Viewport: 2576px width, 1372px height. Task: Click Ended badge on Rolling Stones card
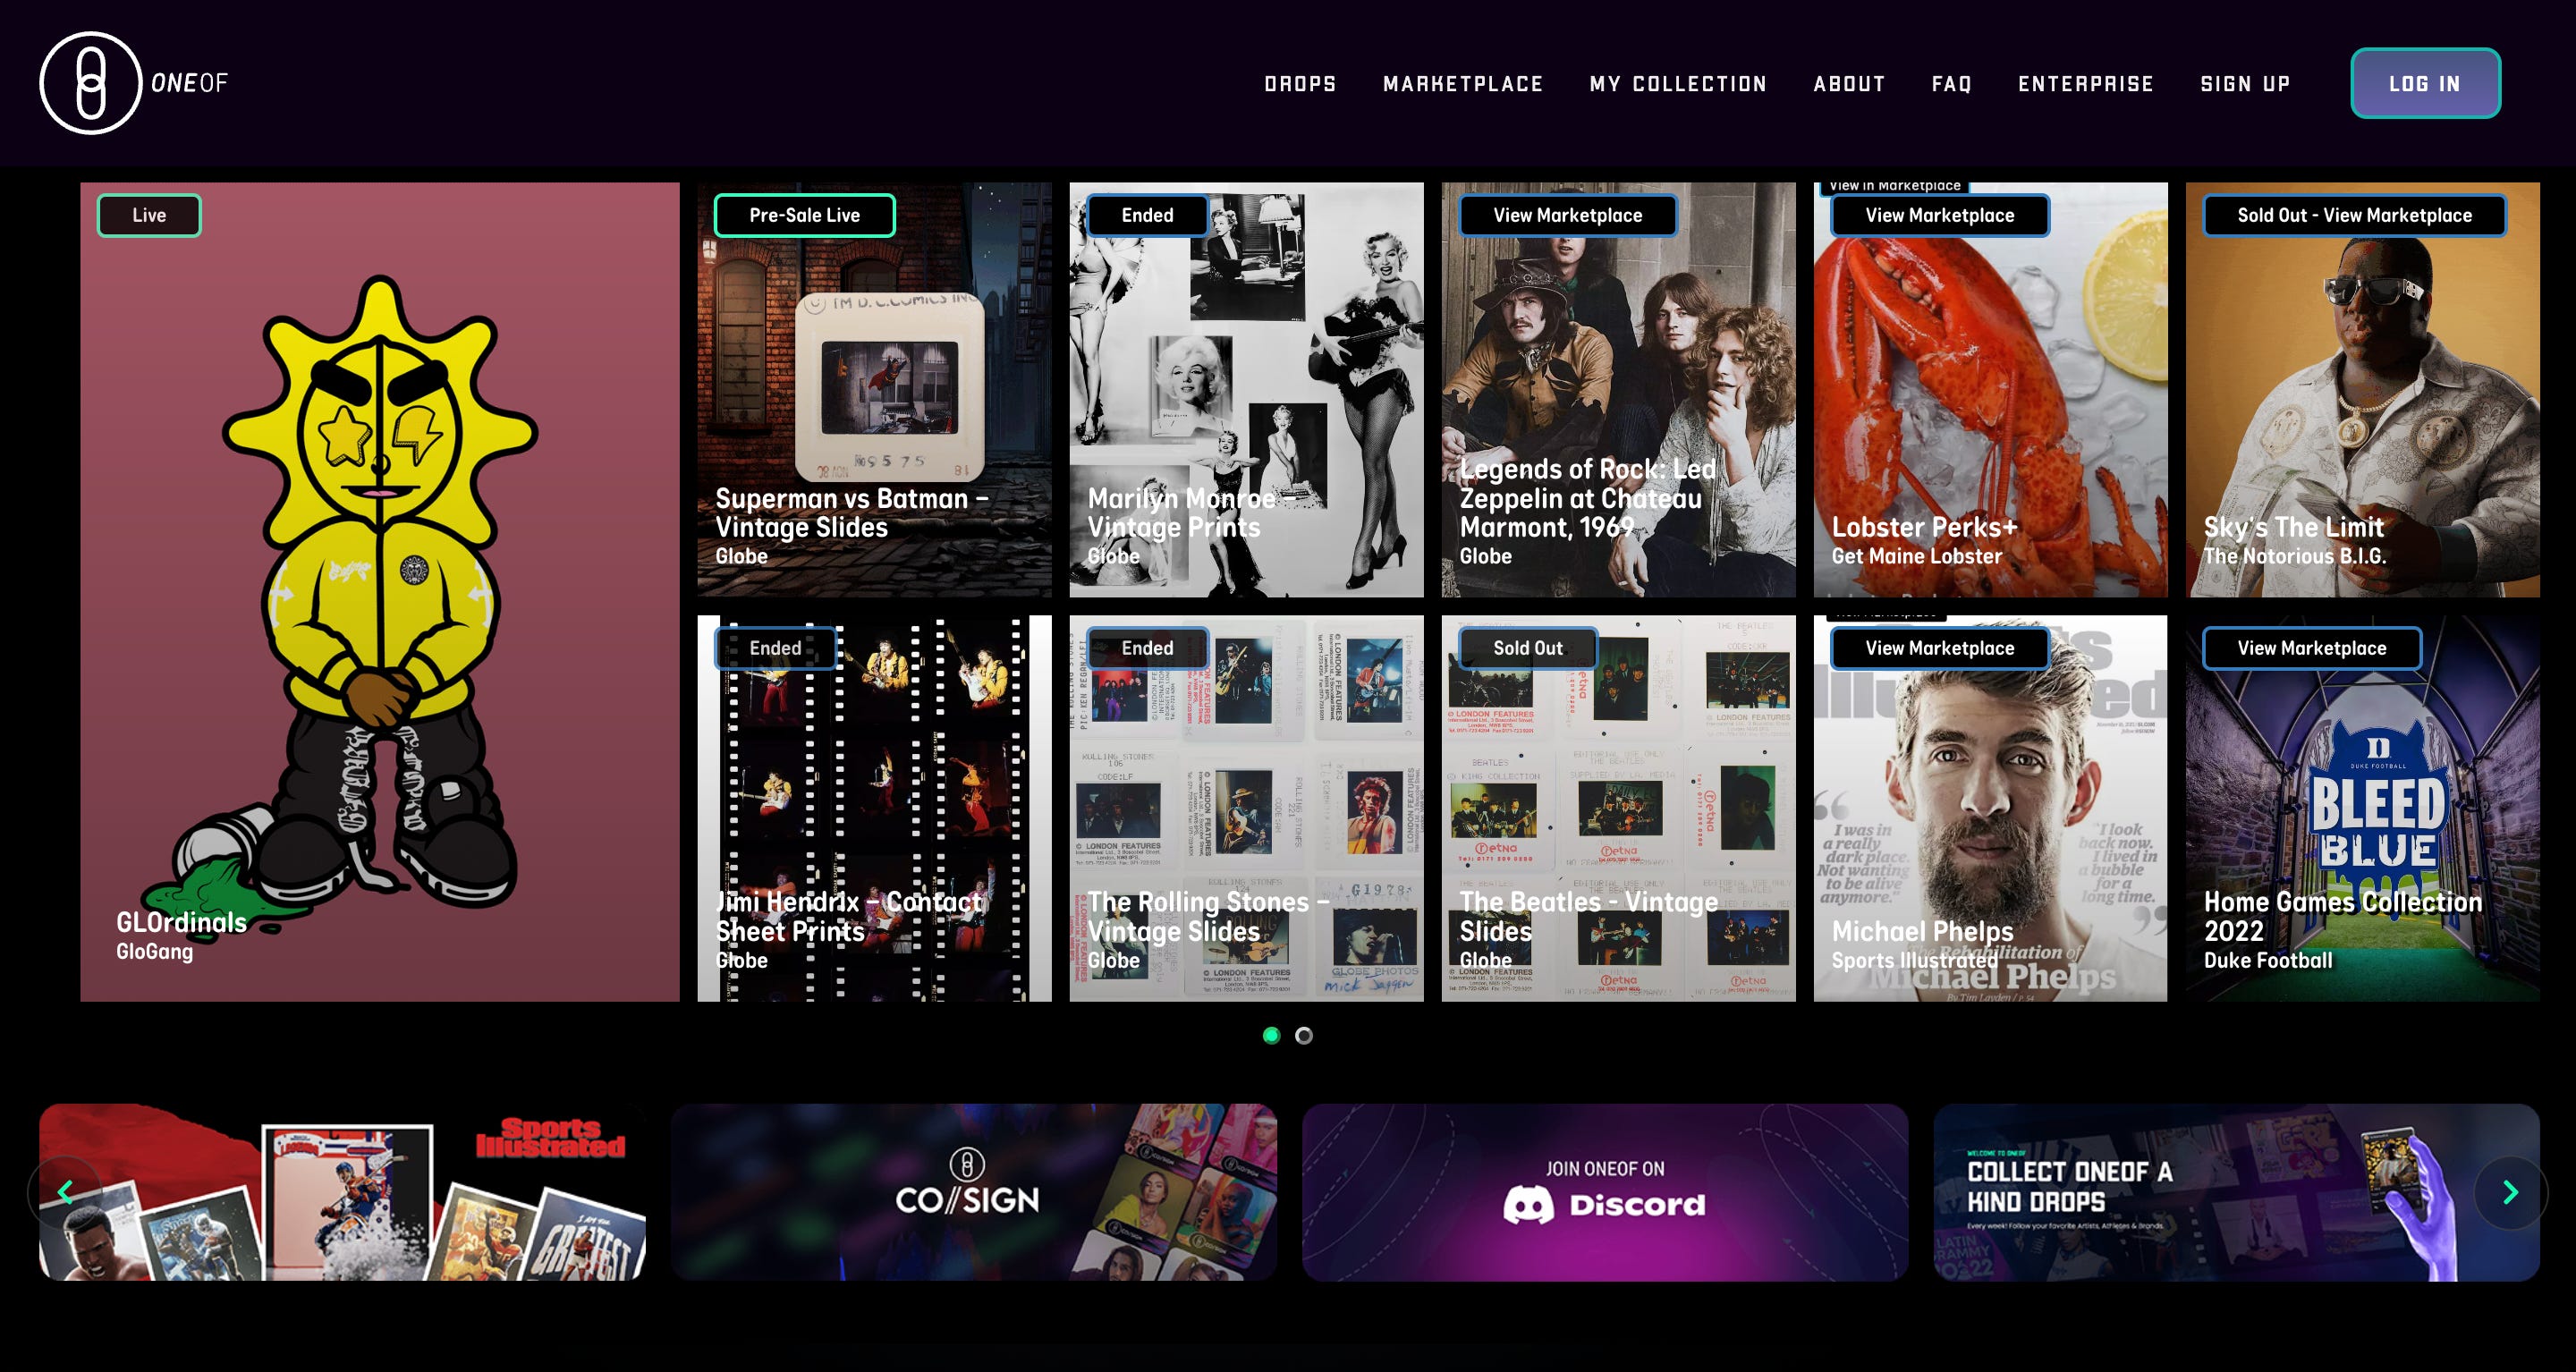point(1147,648)
